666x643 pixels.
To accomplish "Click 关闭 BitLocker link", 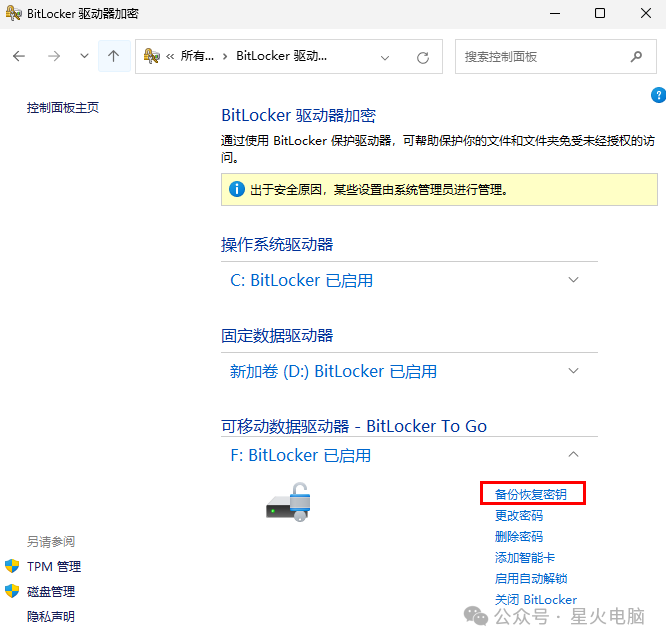I will point(536,599).
